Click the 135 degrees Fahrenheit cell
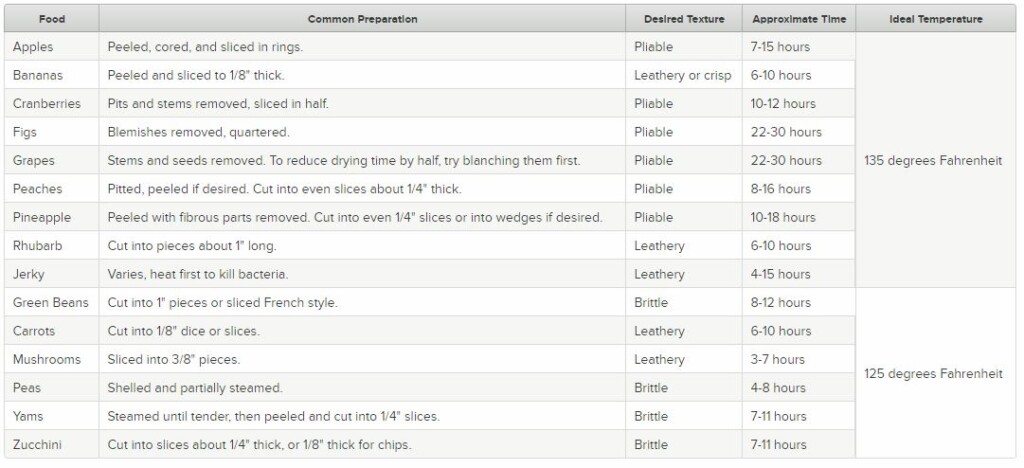Image resolution: width=1024 pixels, height=468 pixels. (x=933, y=160)
